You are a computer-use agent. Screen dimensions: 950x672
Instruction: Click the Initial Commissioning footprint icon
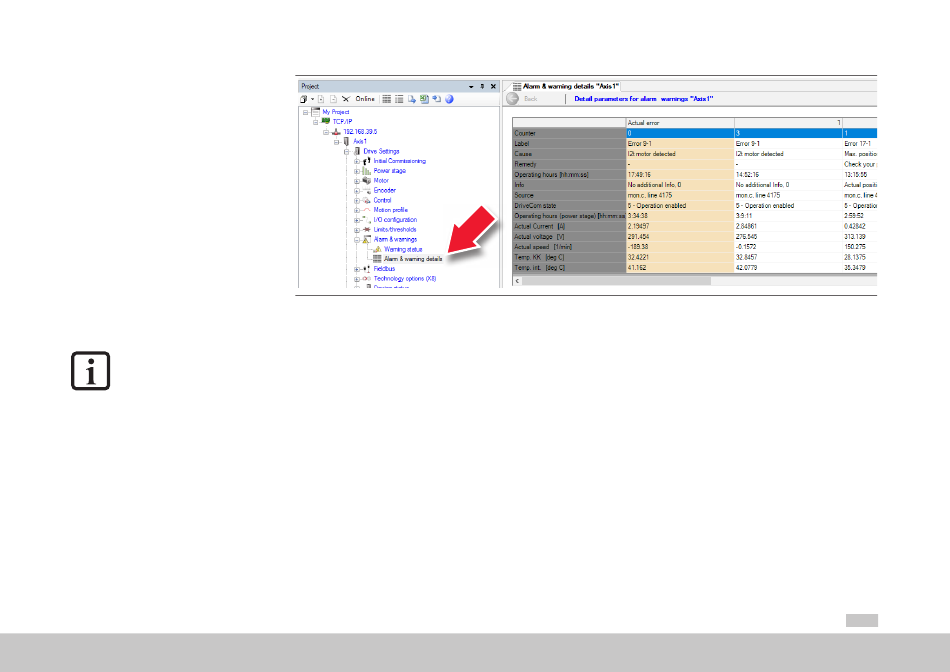(x=367, y=161)
